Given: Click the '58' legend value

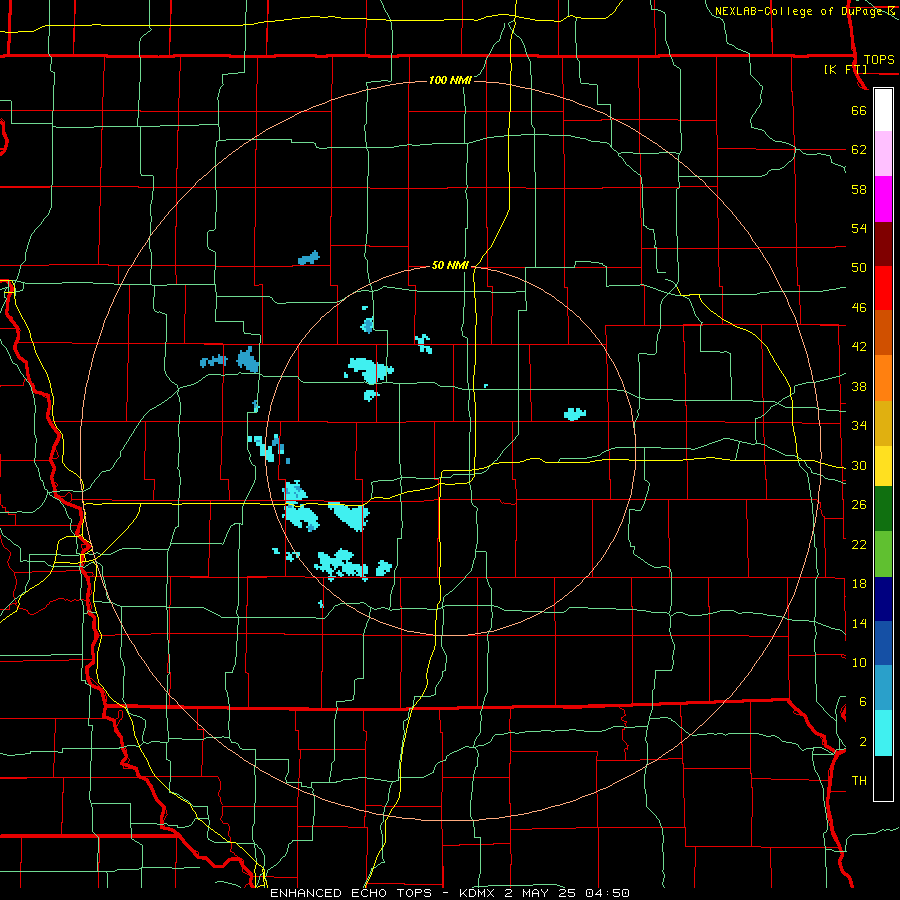Looking at the screenshot, I should pos(859,189).
